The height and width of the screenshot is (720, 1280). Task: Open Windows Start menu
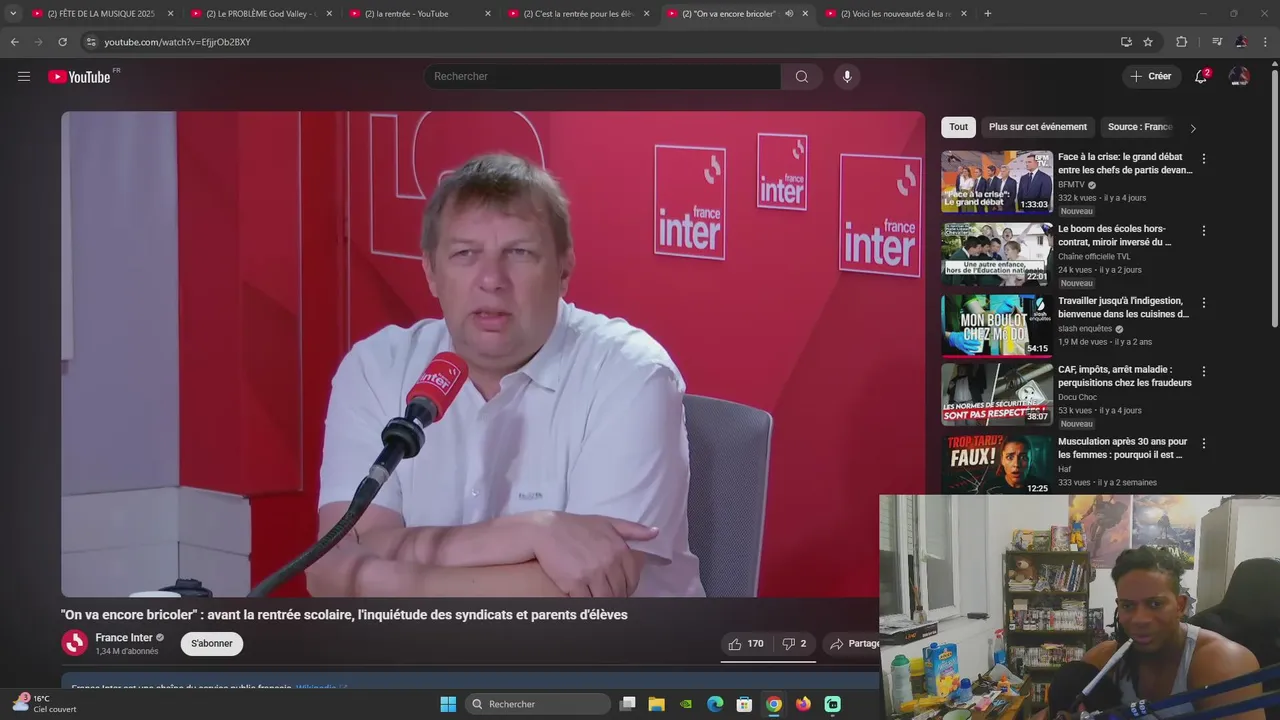tap(448, 704)
